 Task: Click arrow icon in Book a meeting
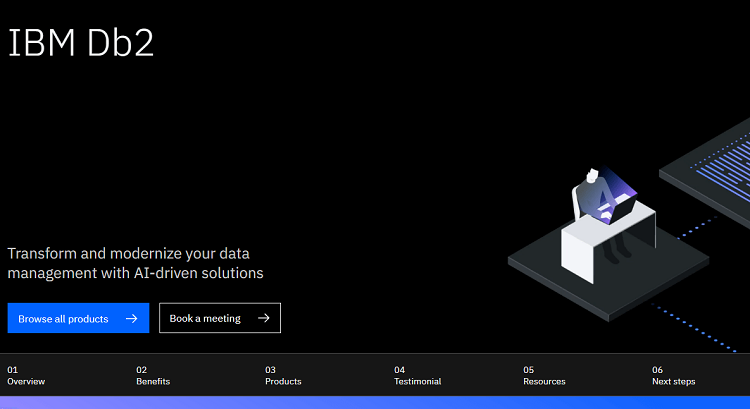pos(264,318)
